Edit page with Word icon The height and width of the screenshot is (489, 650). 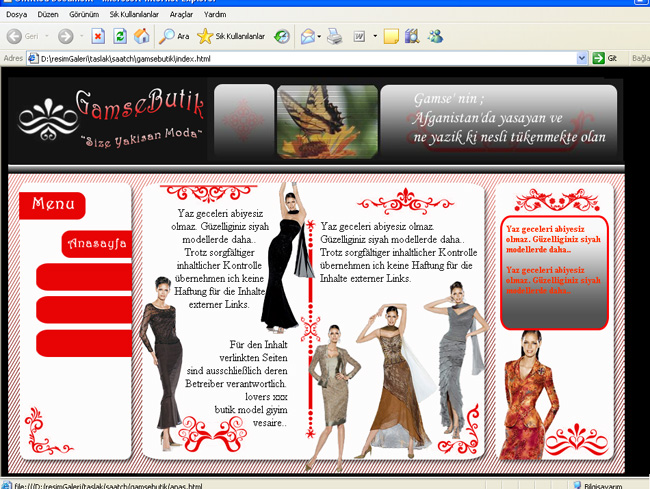tap(359, 36)
